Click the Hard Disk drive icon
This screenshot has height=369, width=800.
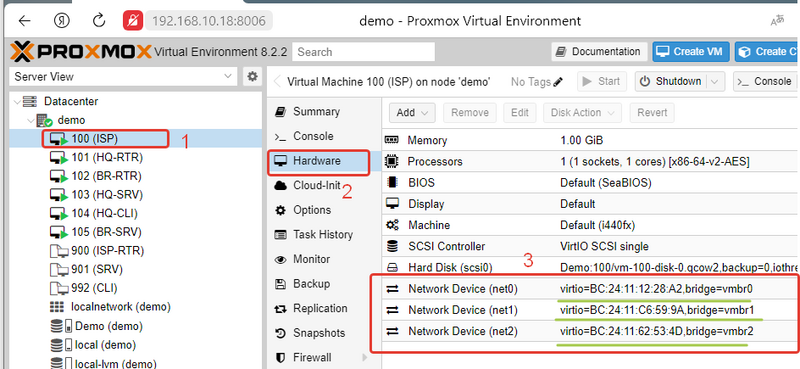tap(392, 267)
